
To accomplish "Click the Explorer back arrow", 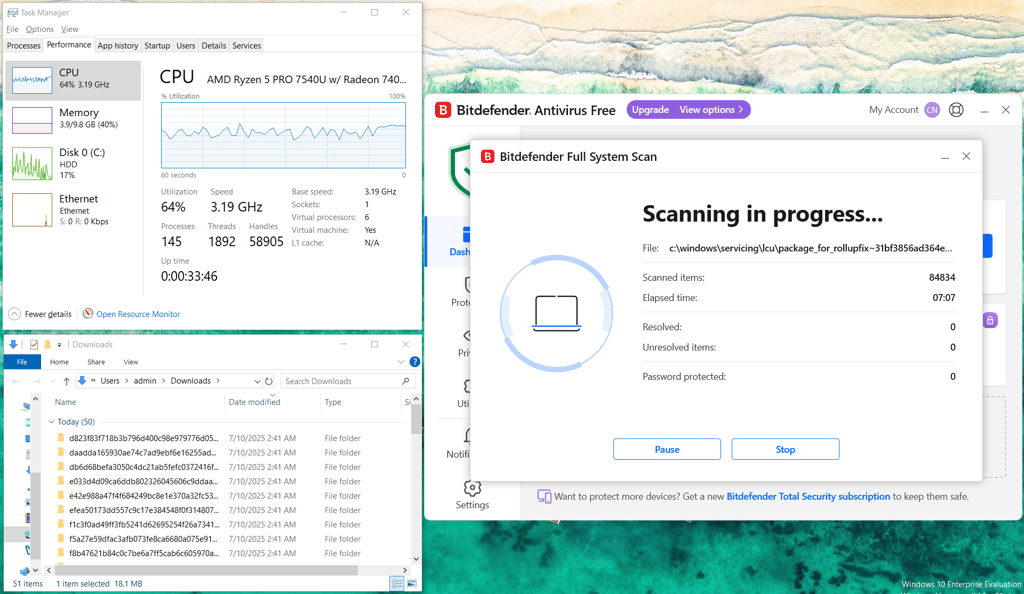I will [16, 381].
